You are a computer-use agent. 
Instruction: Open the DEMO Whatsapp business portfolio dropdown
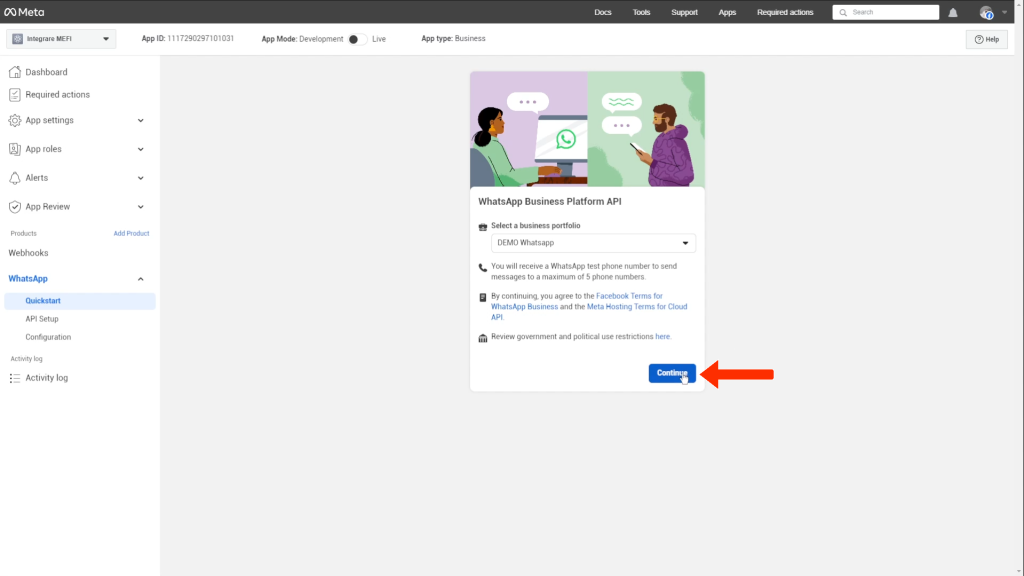593,243
